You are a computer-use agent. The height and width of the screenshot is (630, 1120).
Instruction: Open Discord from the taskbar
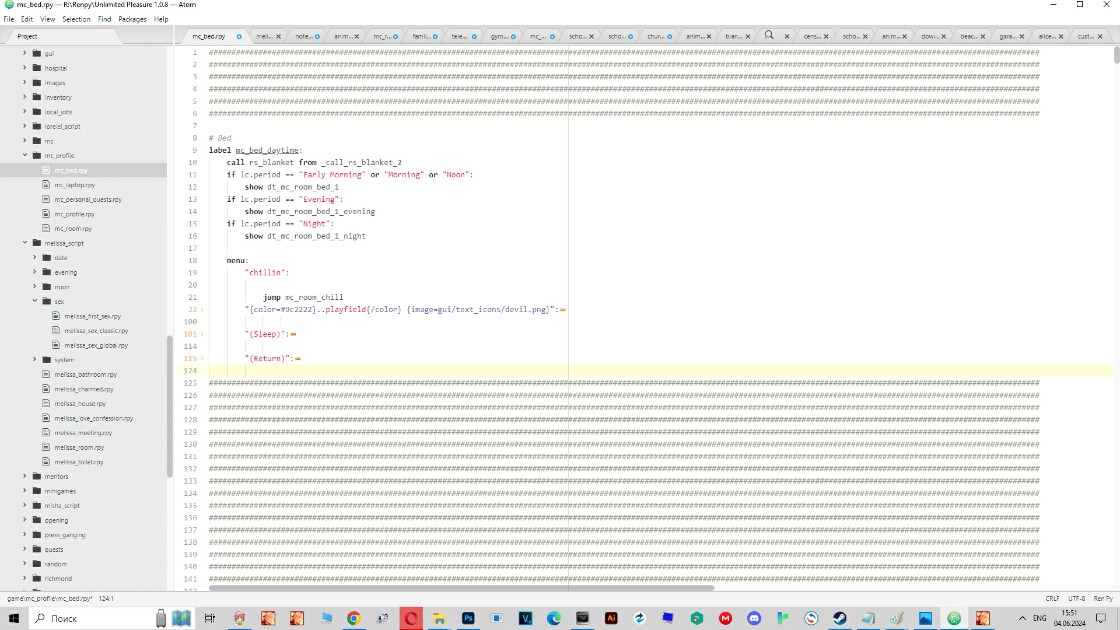[x=754, y=619]
